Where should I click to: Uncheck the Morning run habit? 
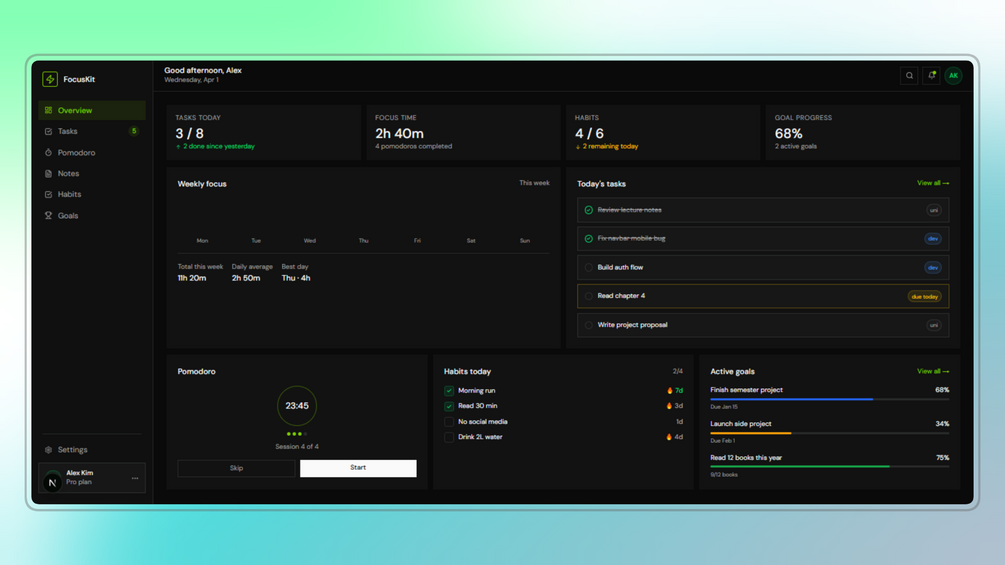pos(449,390)
